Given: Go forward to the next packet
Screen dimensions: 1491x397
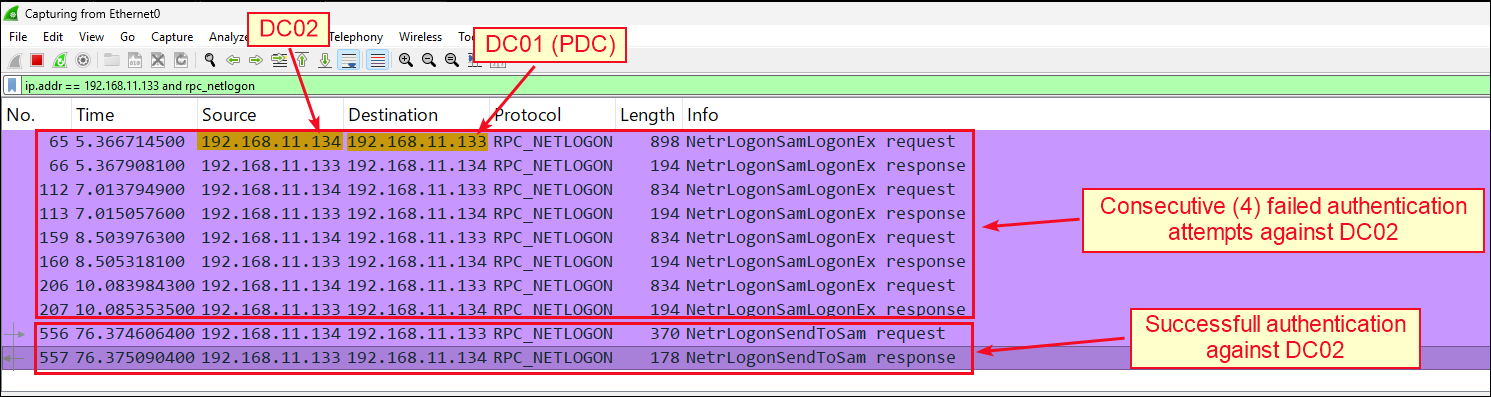Looking at the screenshot, I should point(256,60).
